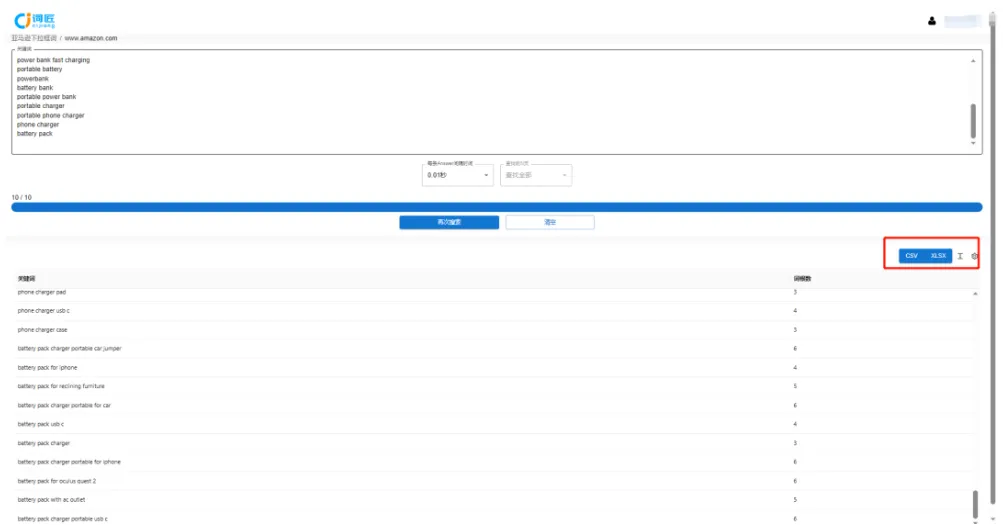Click the blue search-again button

click(449, 222)
